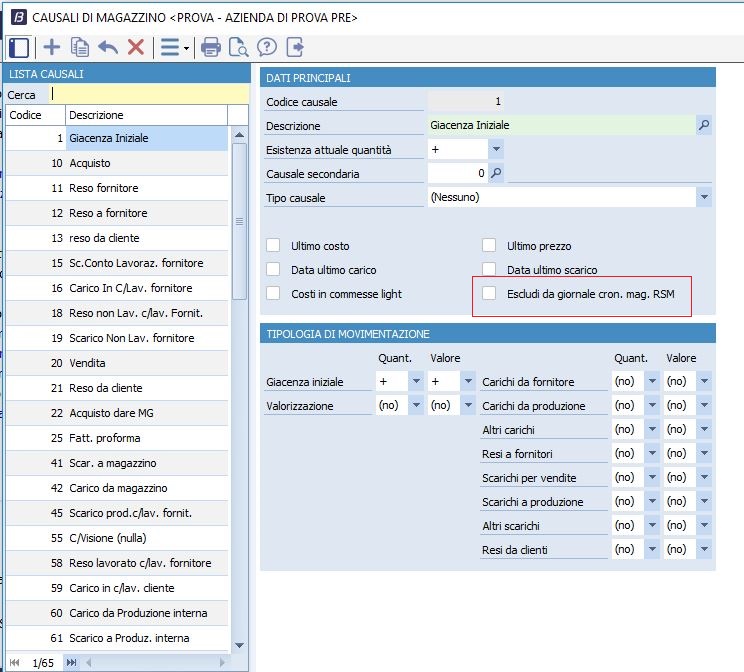The height and width of the screenshot is (672, 744).
Task: Print the causali using printer icon
Action: coord(211,47)
